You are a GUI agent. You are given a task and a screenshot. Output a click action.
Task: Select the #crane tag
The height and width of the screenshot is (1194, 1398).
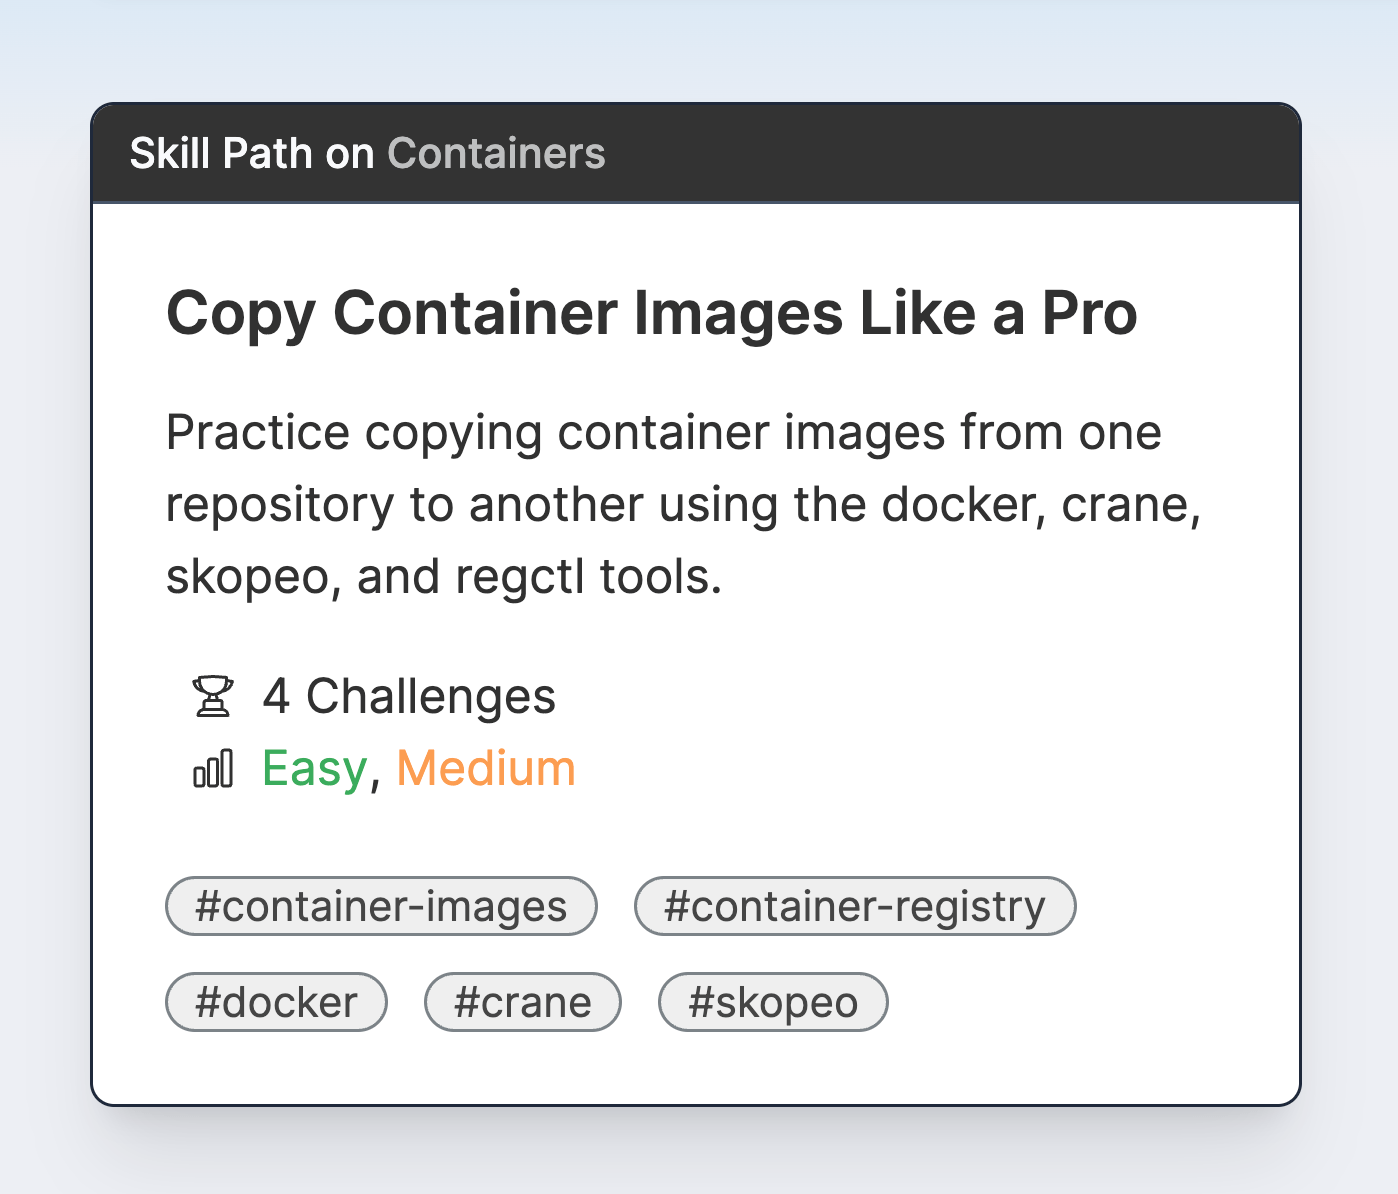pyautogui.click(x=523, y=1001)
